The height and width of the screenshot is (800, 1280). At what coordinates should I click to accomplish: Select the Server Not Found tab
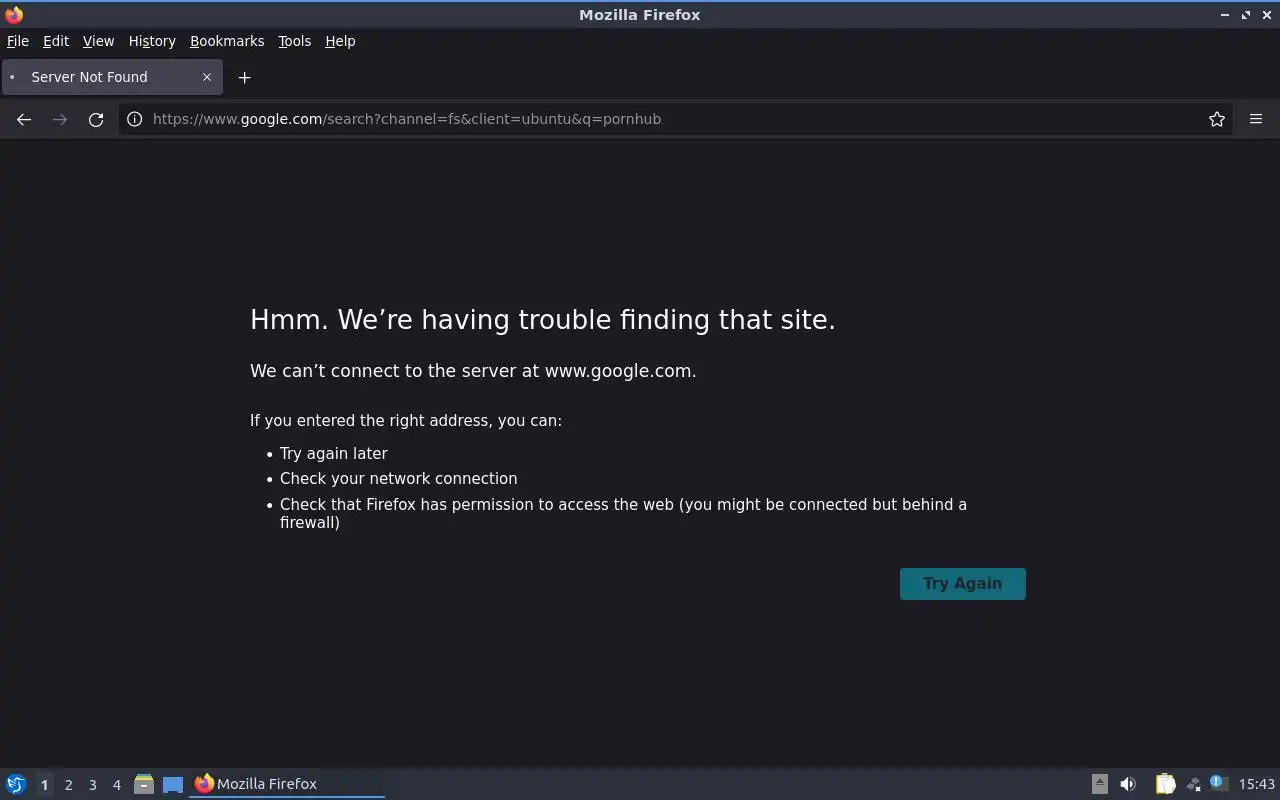[x=112, y=77]
